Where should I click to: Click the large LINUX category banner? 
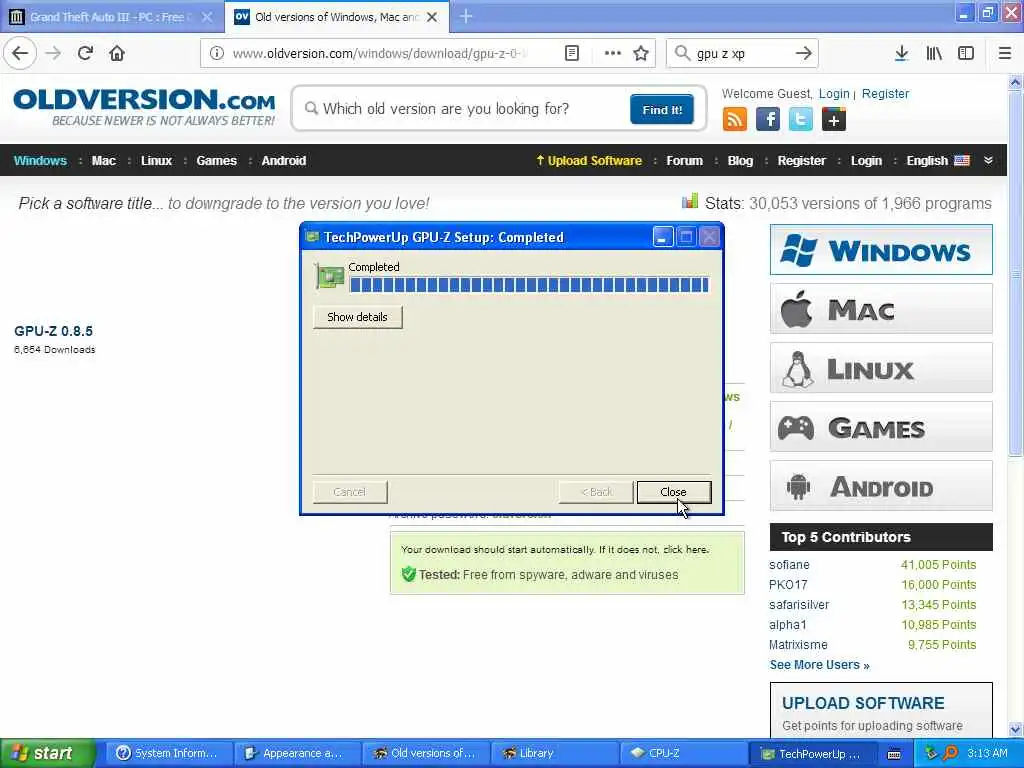881,368
